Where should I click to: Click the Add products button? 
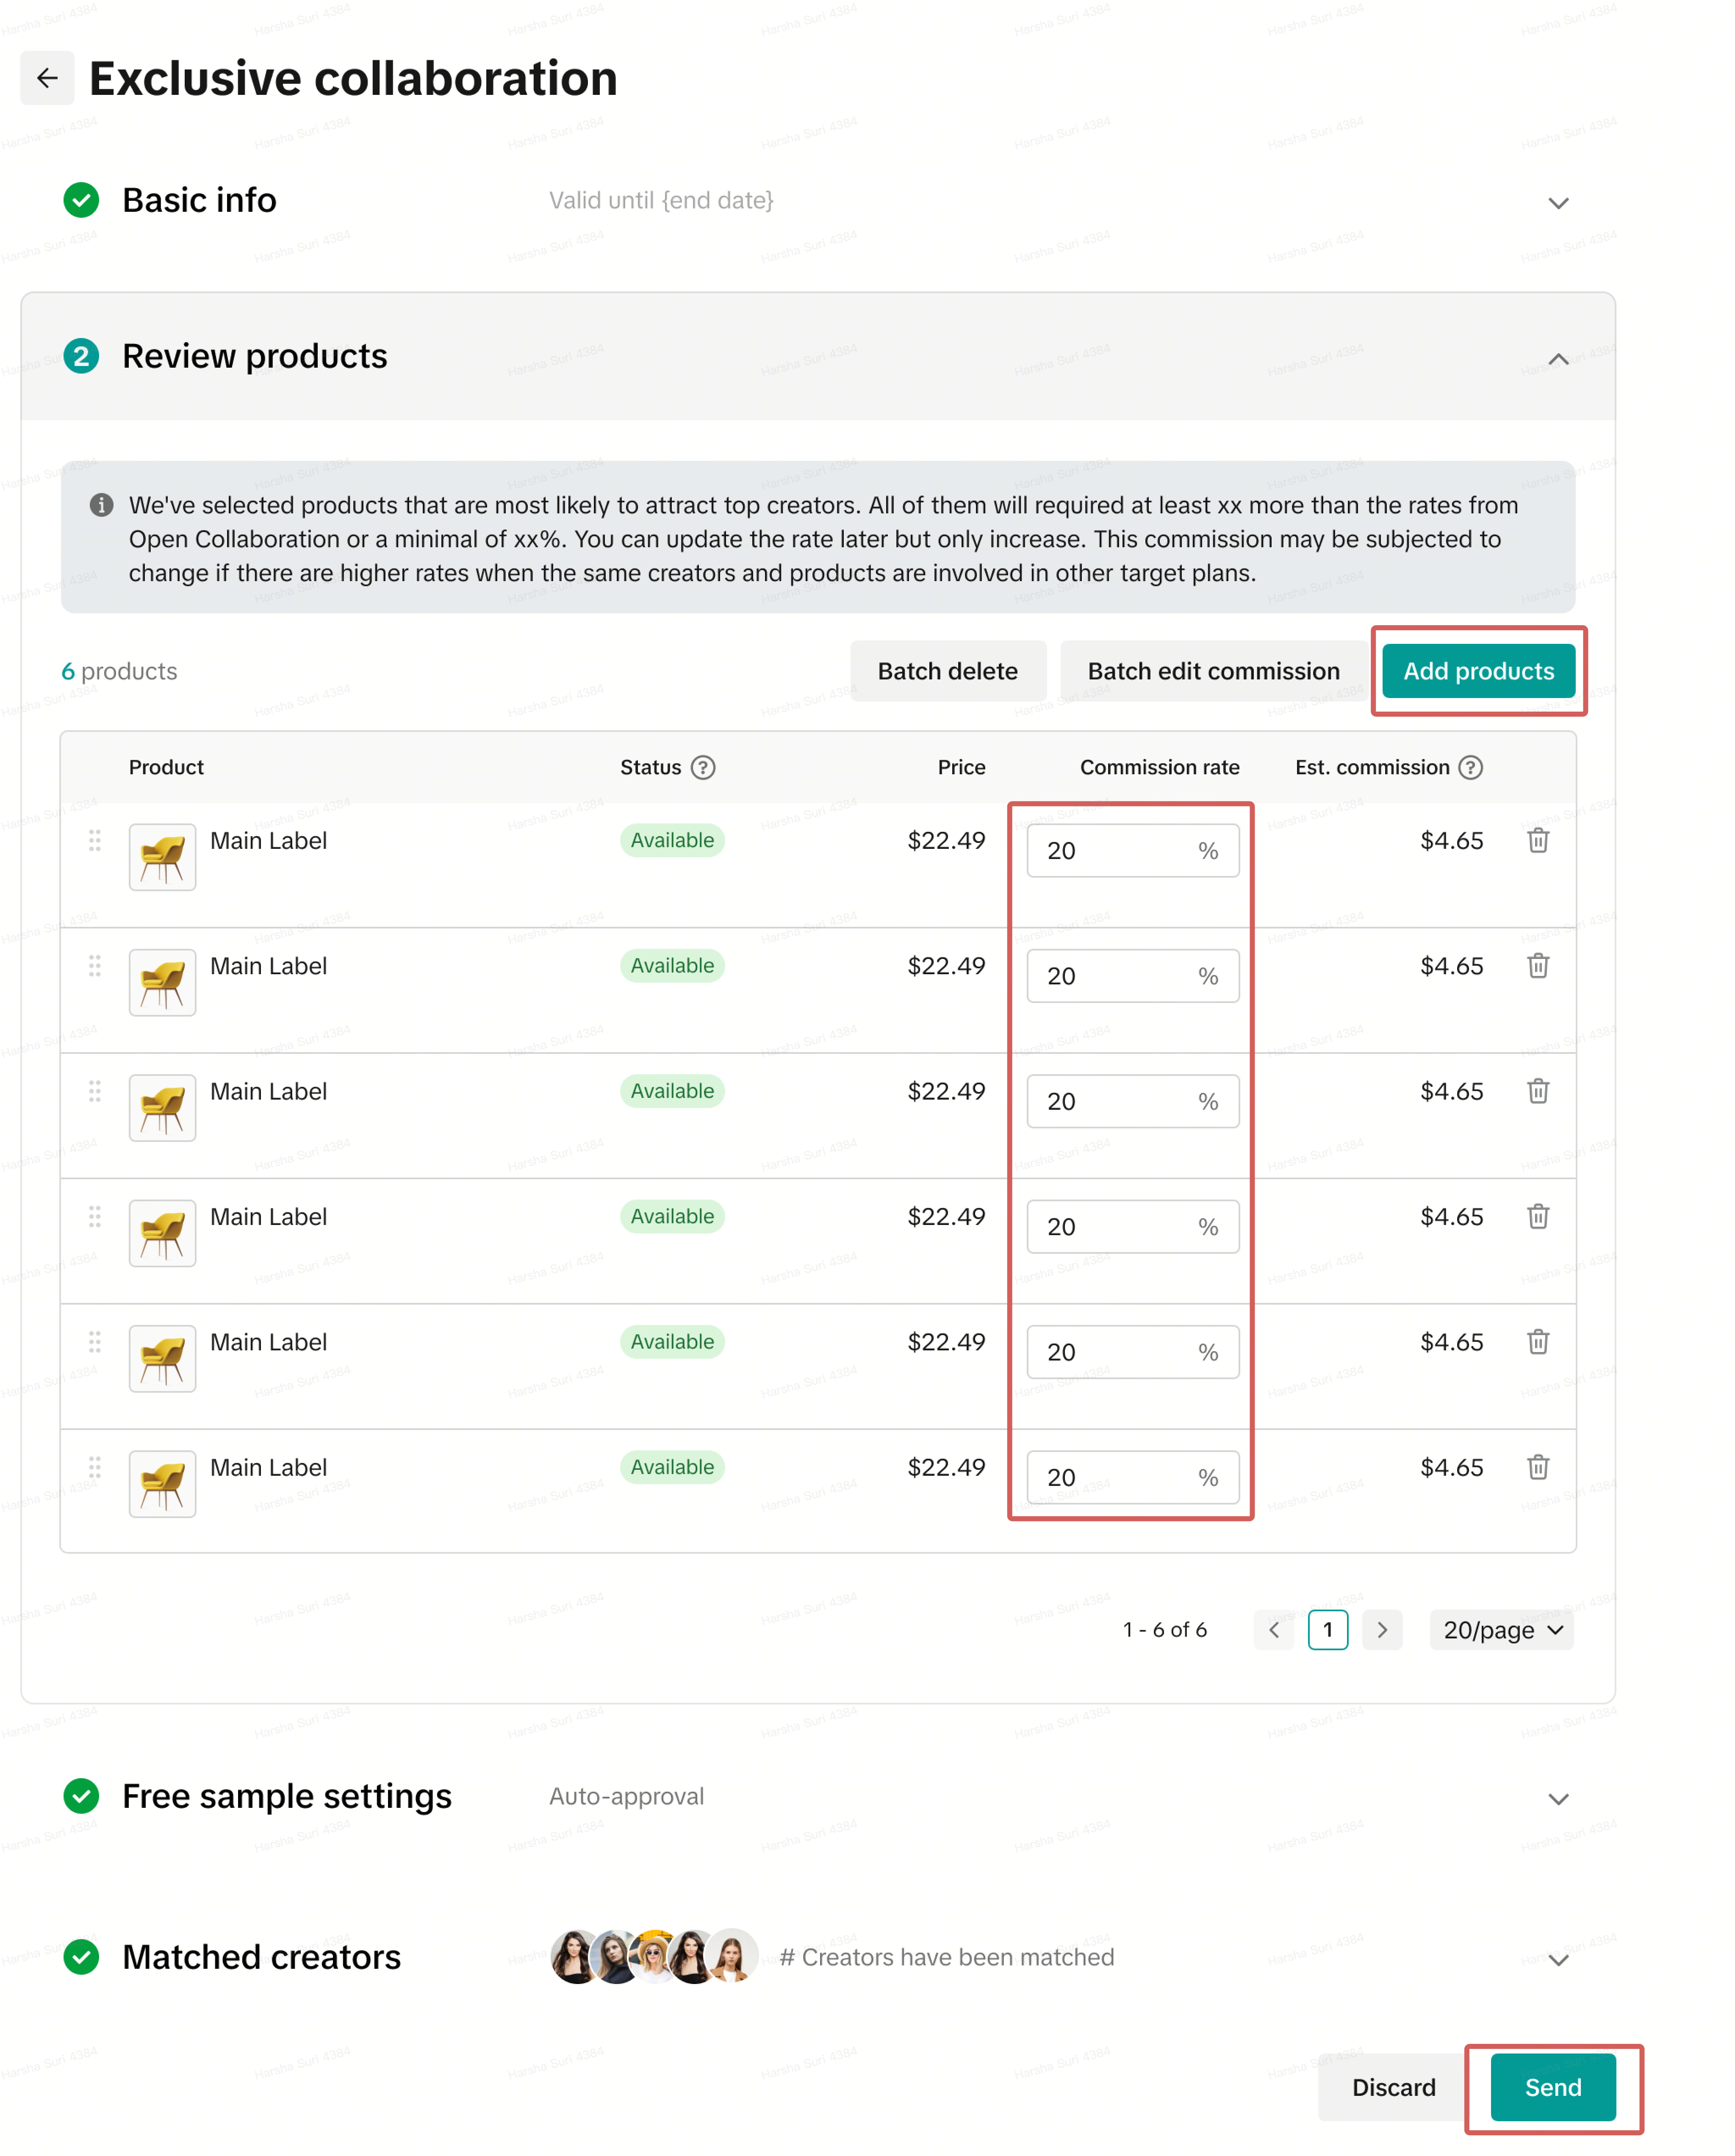click(1477, 671)
